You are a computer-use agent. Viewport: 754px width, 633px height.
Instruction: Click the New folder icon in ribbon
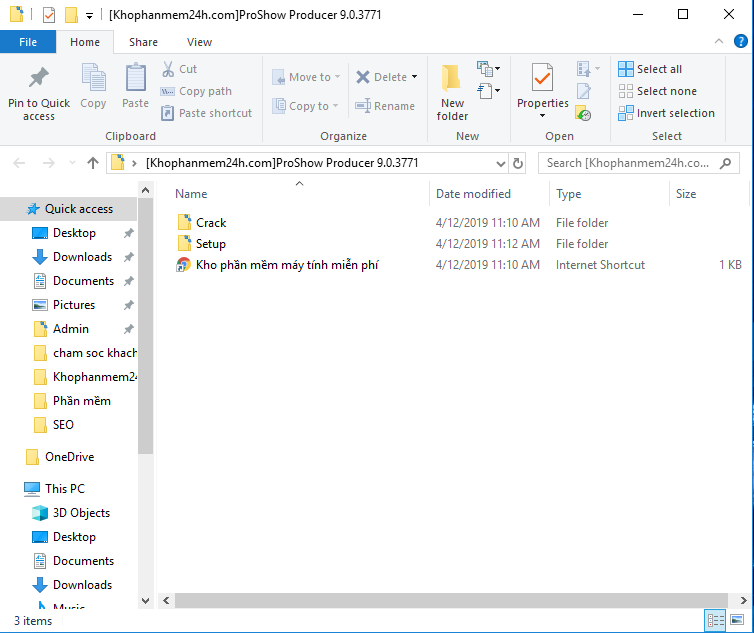coord(452,79)
